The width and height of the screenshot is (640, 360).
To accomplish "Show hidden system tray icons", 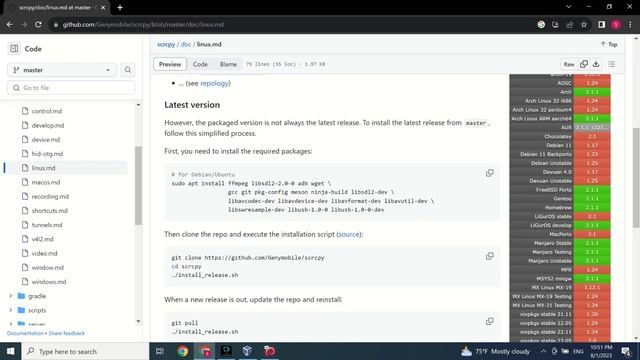I will click(x=543, y=351).
